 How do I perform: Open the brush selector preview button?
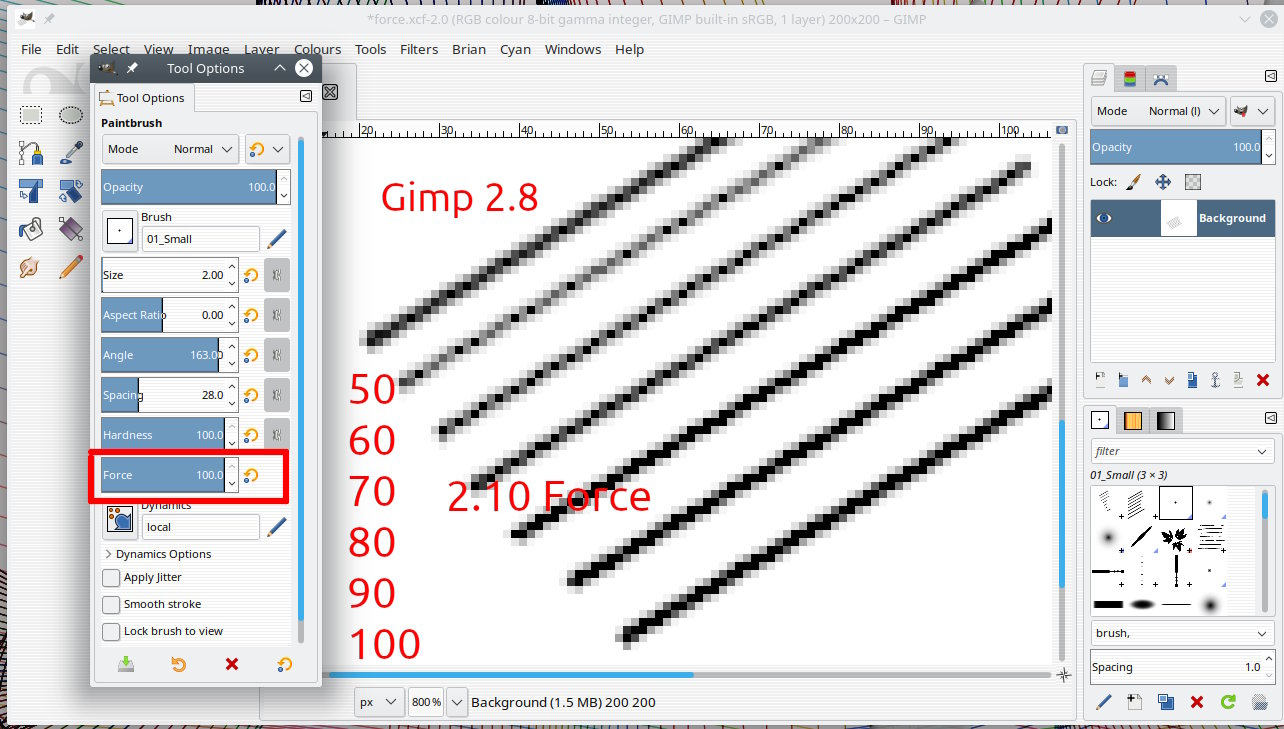coord(120,230)
